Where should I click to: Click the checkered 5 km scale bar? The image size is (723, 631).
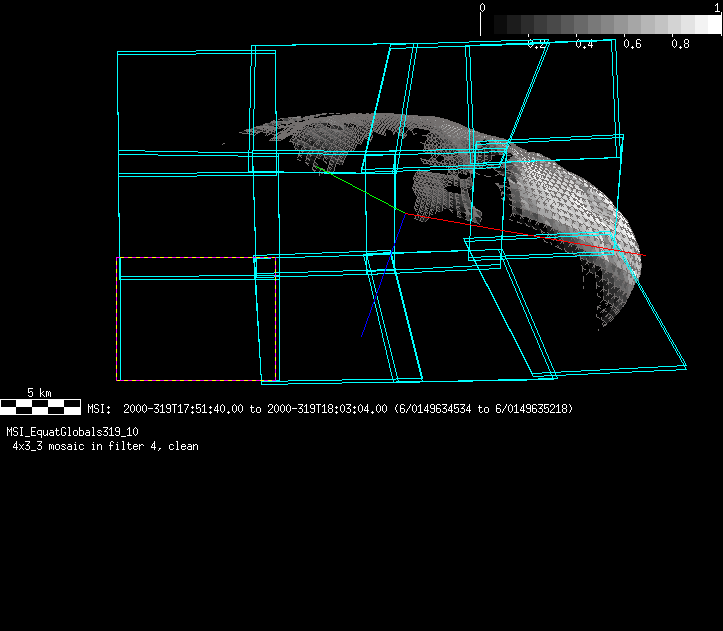click(x=40, y=406)
